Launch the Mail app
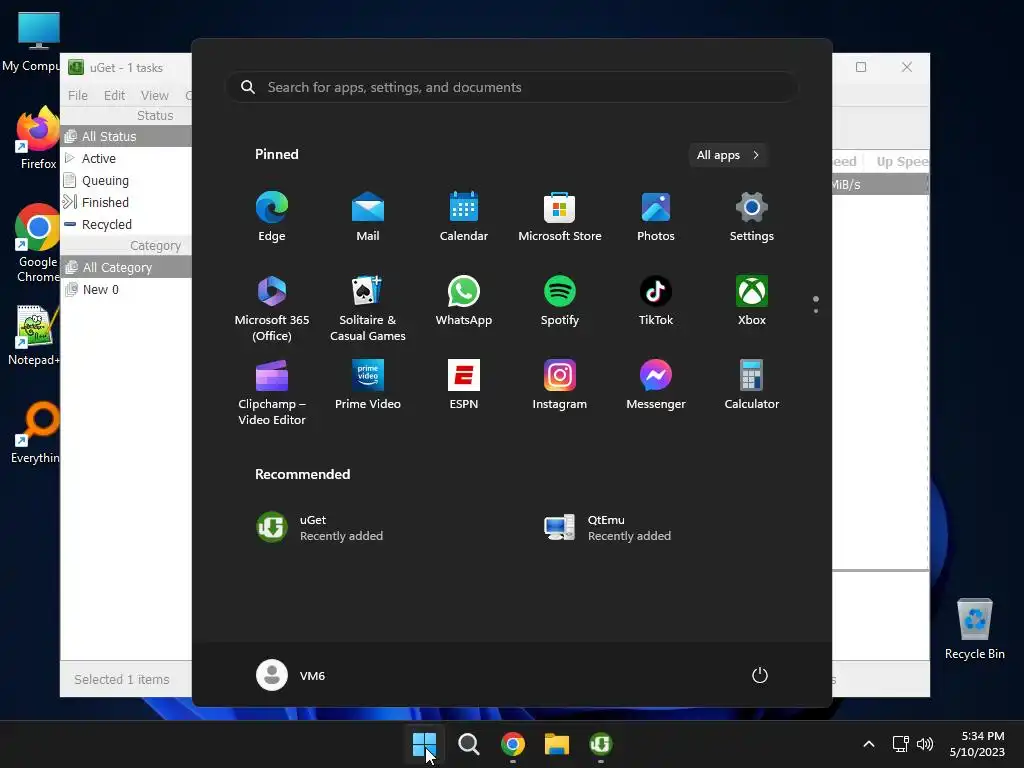Image resolution: width=1024 pixels, height=768 pixels. coord(368,216)
